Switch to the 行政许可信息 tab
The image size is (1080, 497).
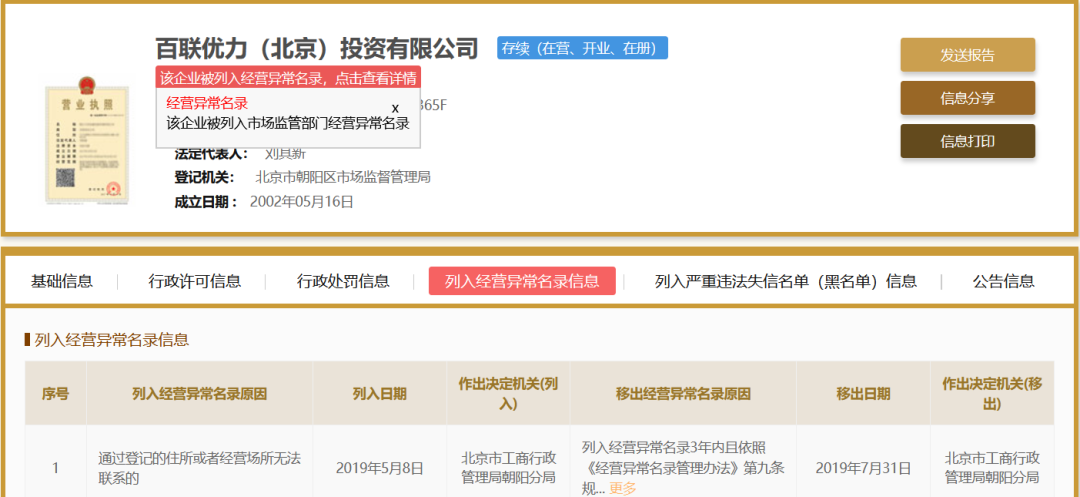coord(195,281)
